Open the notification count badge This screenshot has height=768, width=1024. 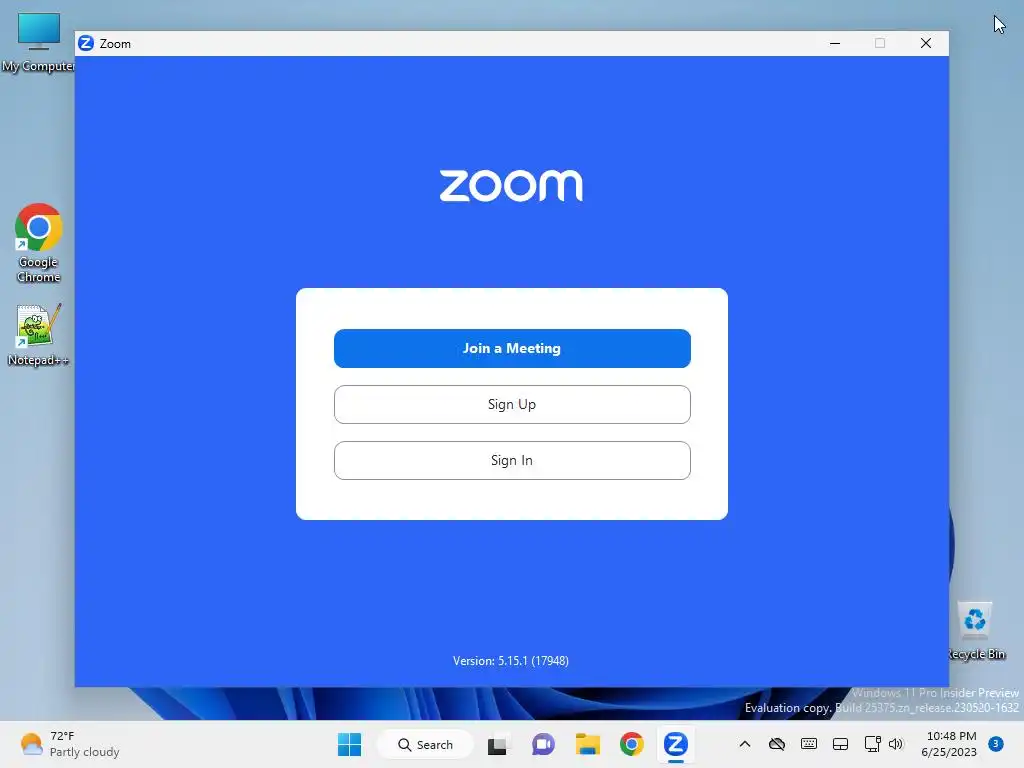pos(996,744)
